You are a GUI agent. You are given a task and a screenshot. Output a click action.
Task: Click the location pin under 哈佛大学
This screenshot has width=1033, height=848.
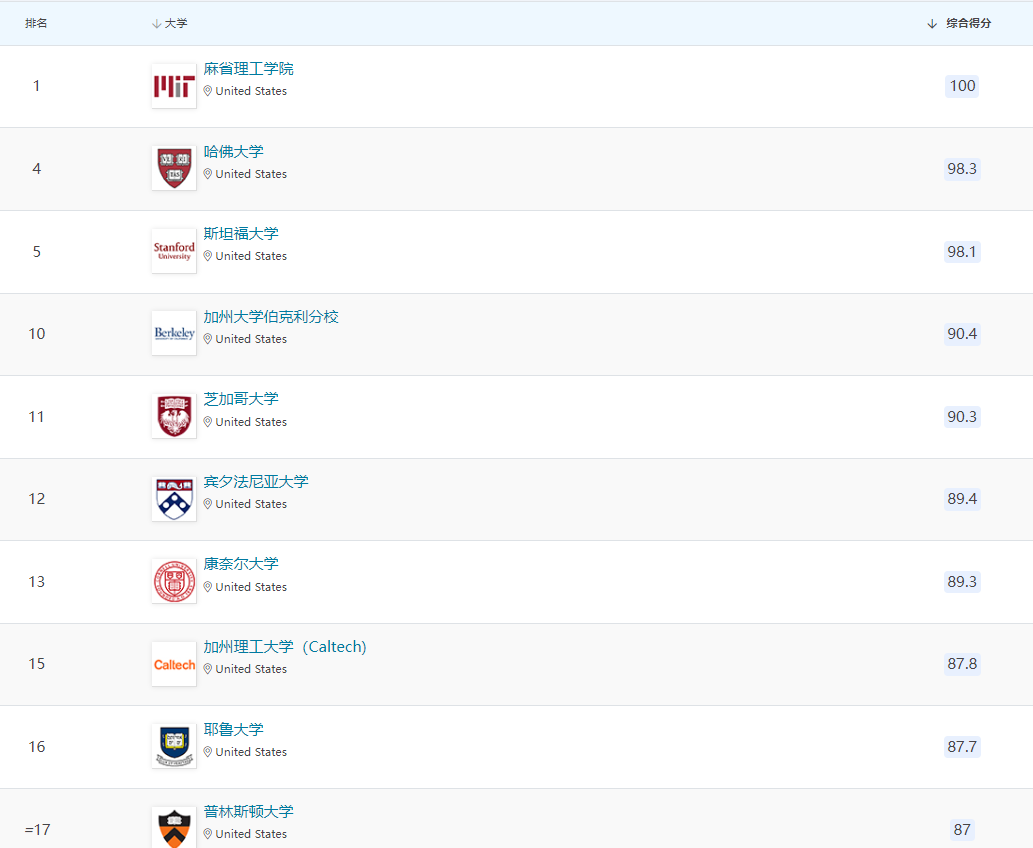(208, 174)
